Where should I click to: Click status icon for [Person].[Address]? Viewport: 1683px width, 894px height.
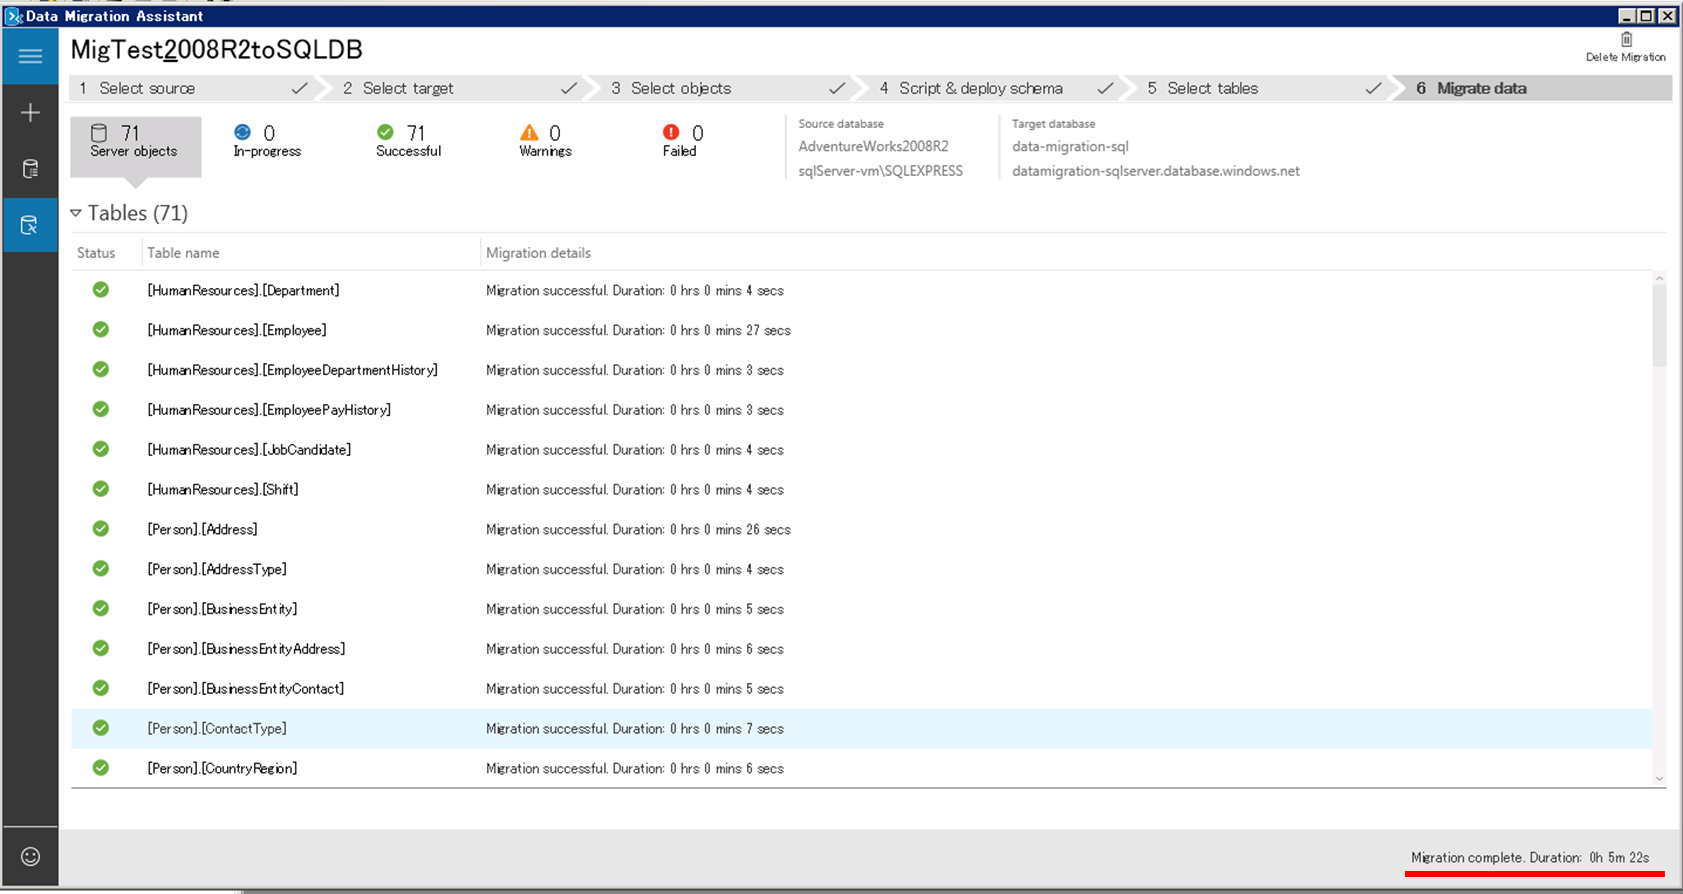pyautogui.click(x=101, y=529)
